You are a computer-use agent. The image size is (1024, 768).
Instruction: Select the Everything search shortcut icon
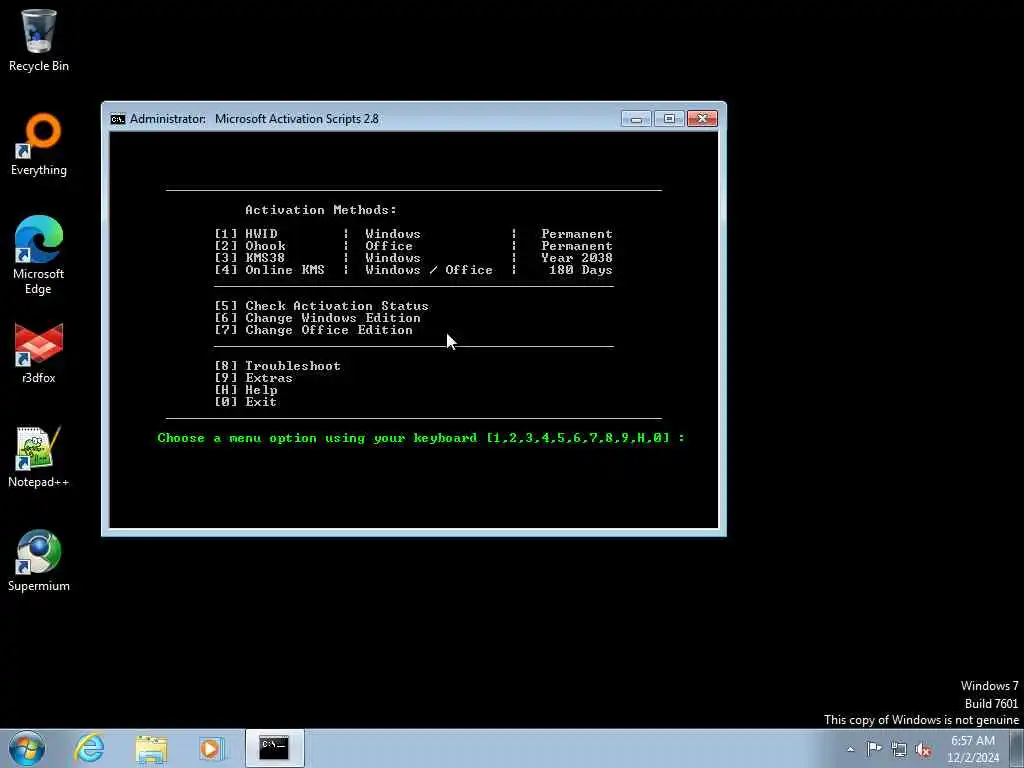tap(39, 144)
